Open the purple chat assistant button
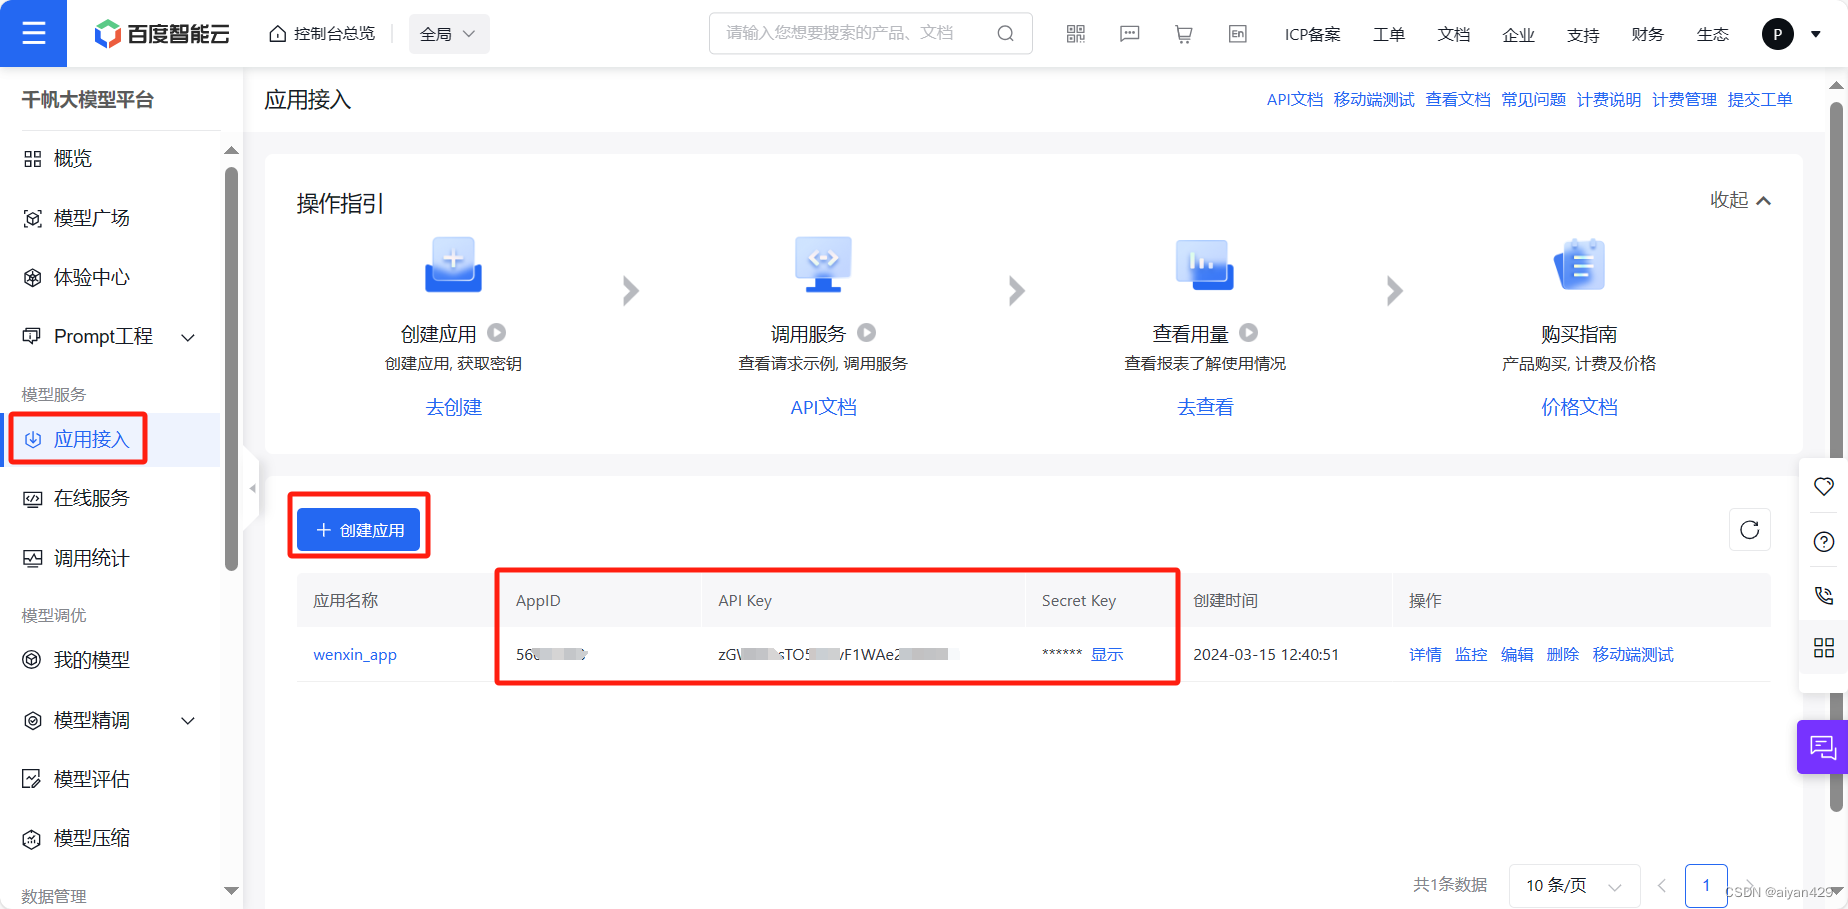 (1822, 747)
